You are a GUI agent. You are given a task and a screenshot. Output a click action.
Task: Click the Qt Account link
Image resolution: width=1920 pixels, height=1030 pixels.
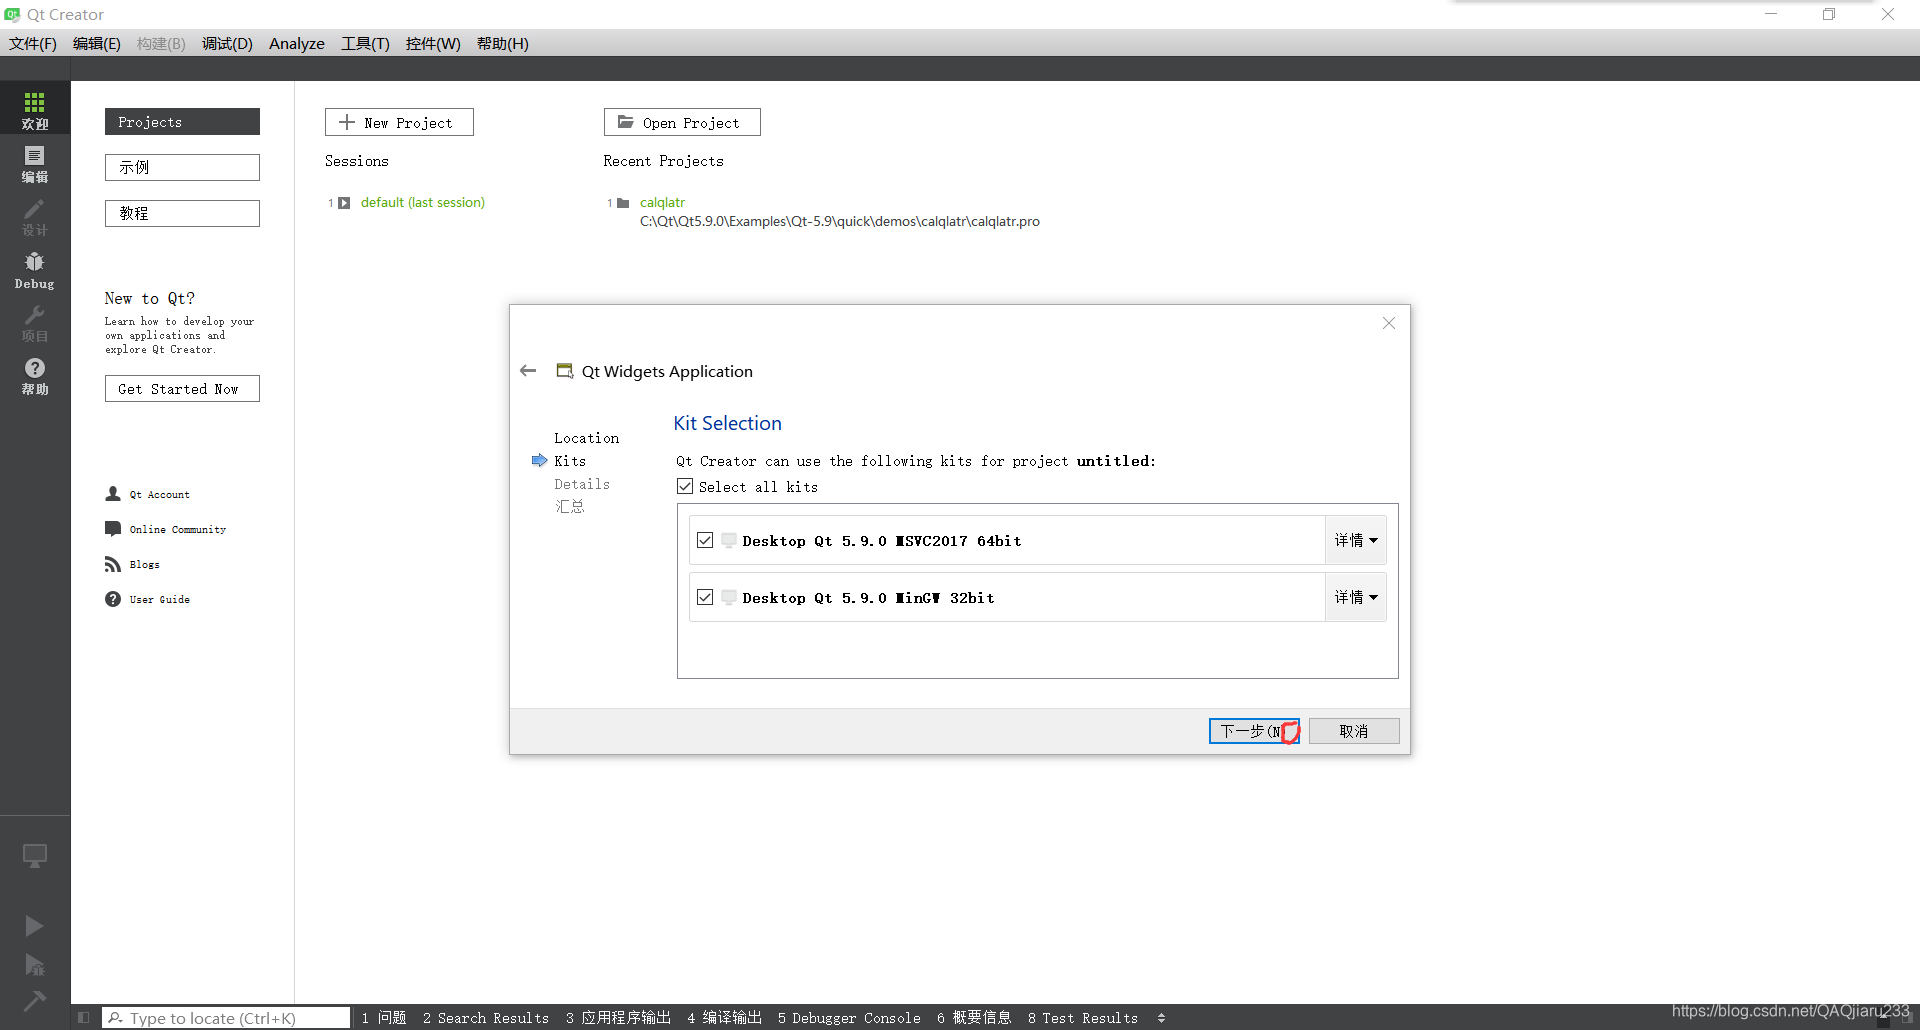pos(159,494)
